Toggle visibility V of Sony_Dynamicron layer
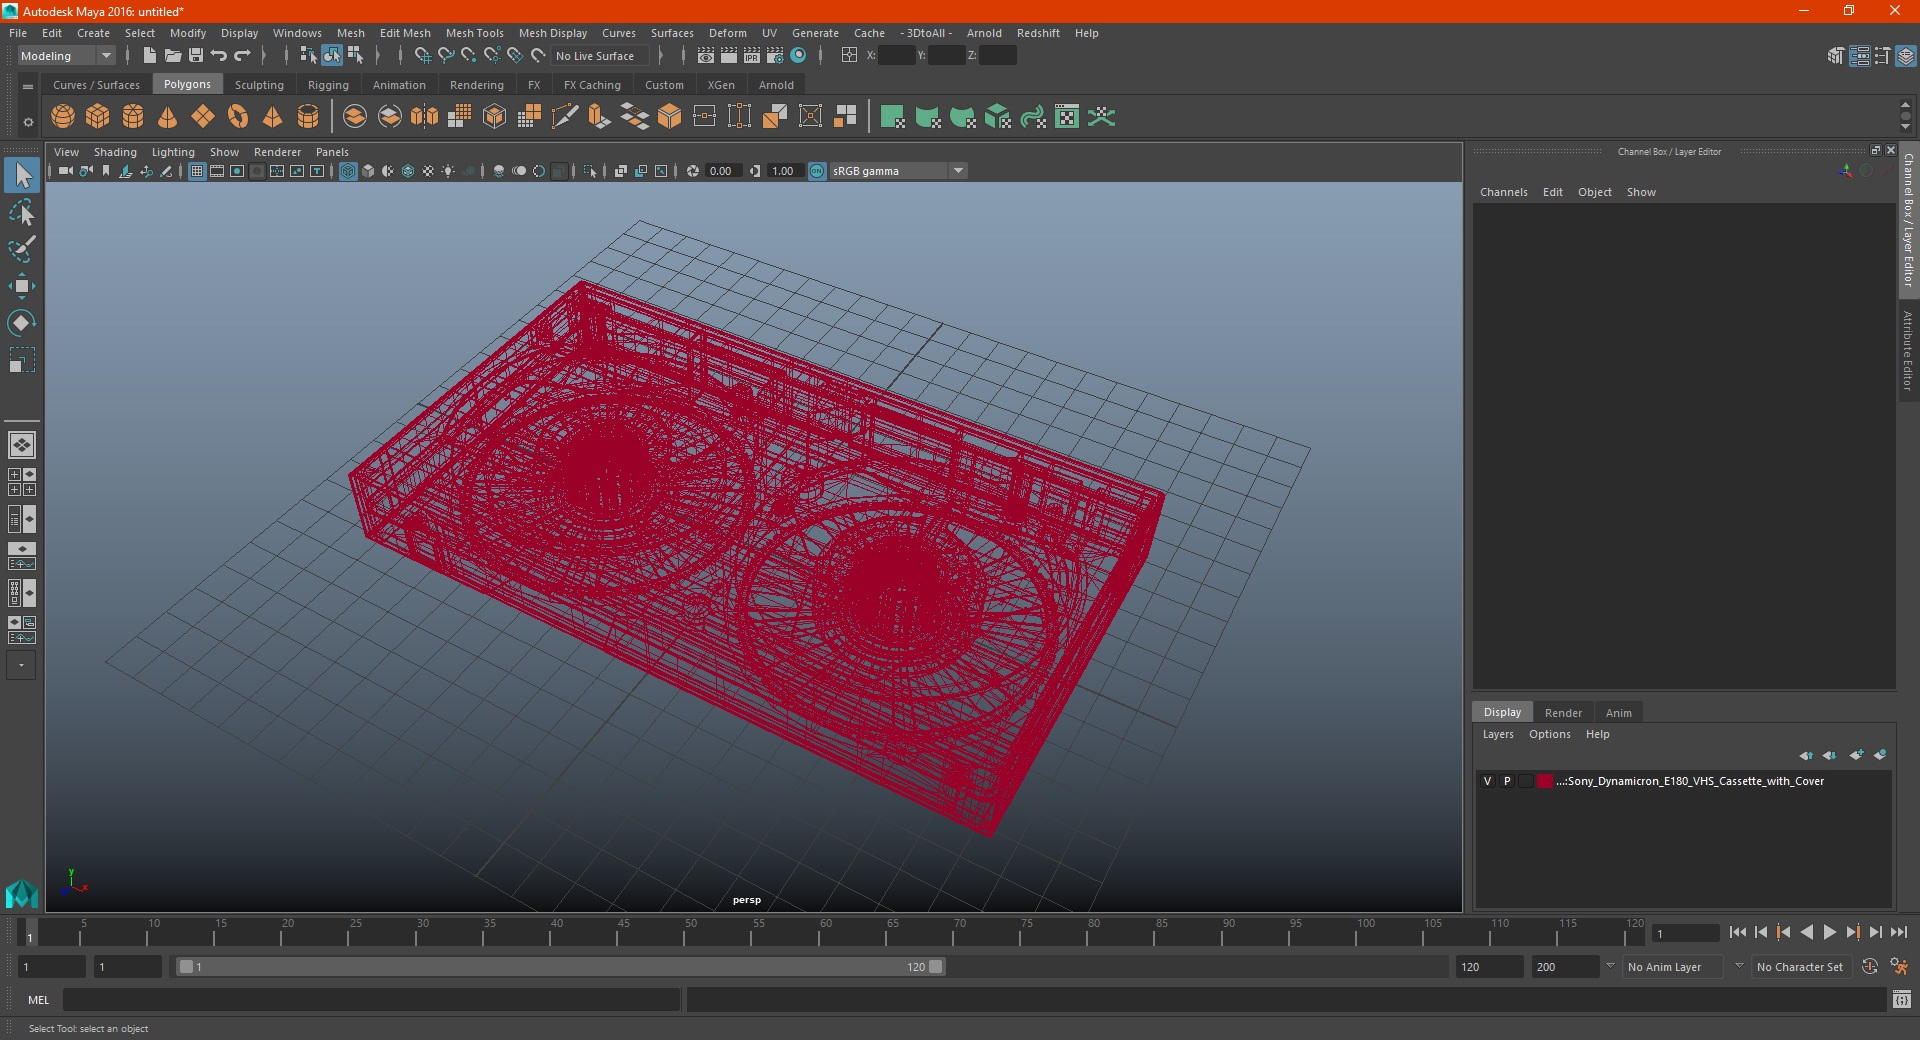 [x=1488, y=781]
